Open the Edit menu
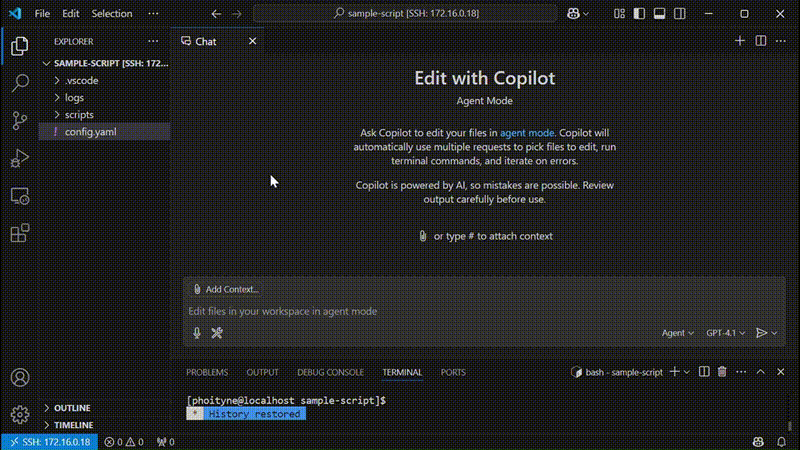Viewport: 800px width, 450px height. coord(70,14)
